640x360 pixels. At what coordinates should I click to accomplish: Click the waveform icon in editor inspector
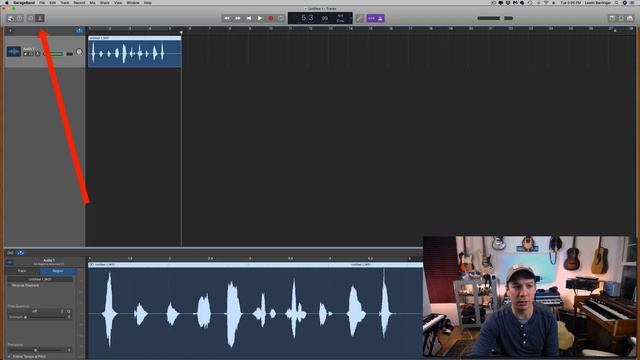[9, 262]
